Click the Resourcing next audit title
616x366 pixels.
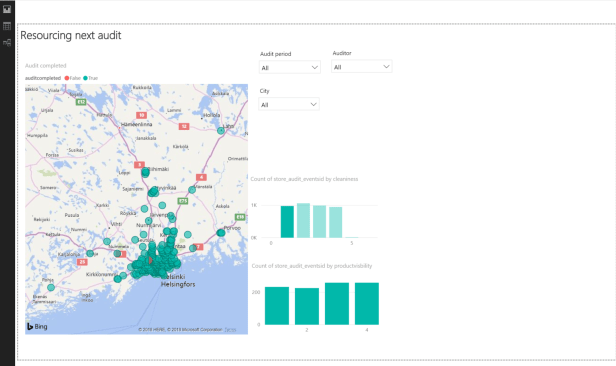[71, 35]
